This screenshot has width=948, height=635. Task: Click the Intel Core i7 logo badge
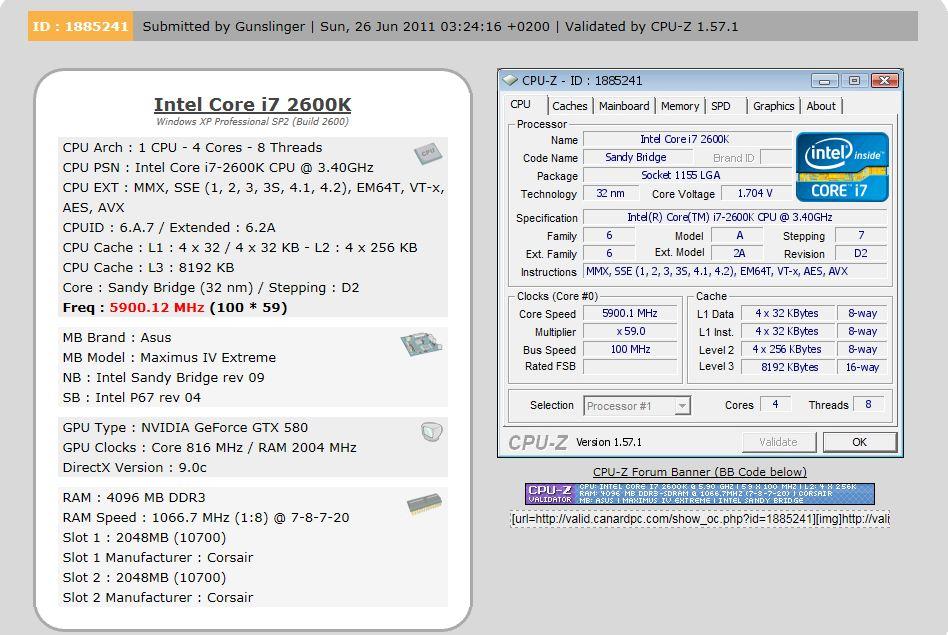842,167
